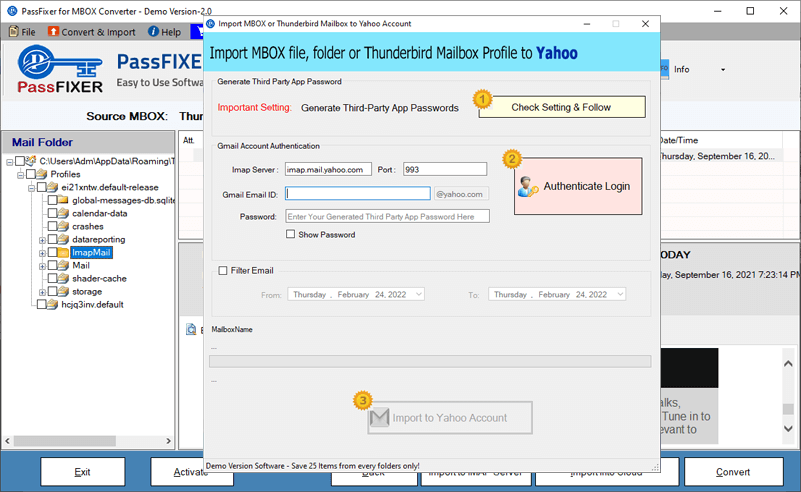Screen dimensions: 801x492
Task: Click the Help info icon
Action: (x=153, y=32)
